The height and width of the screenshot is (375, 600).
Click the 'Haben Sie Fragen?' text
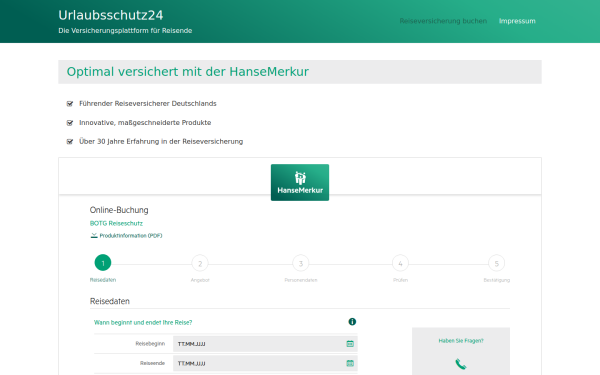click(461, 341)
